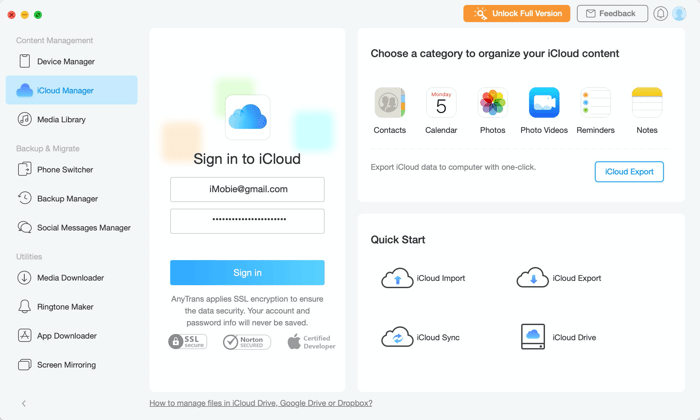The height and width of the screenshot is (420, 700).
Task: Open the link about managing iCloud Drive files
Action: click(261, 403)
